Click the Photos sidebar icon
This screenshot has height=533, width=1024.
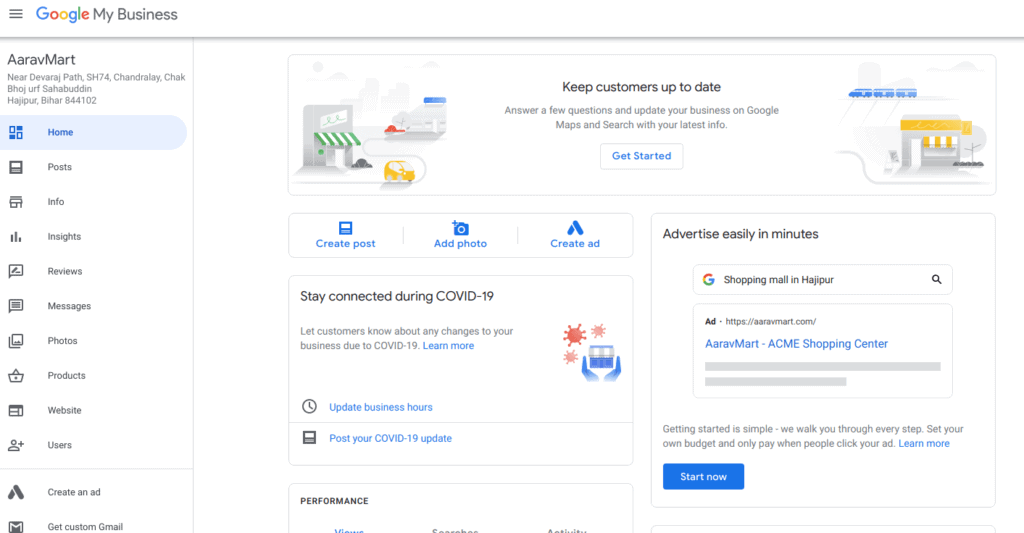[x=16, y=341]
